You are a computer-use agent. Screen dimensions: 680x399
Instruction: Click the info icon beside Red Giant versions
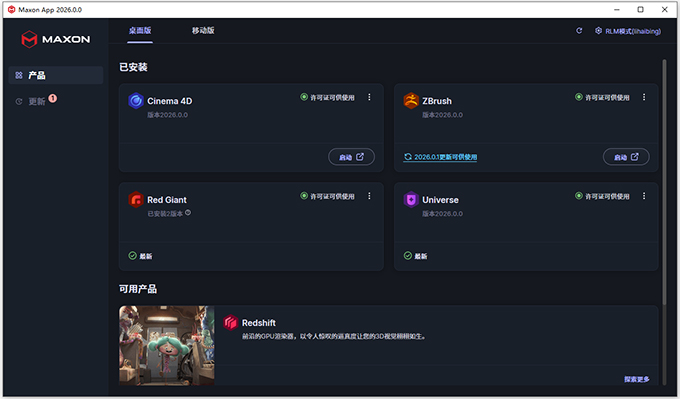188,213
